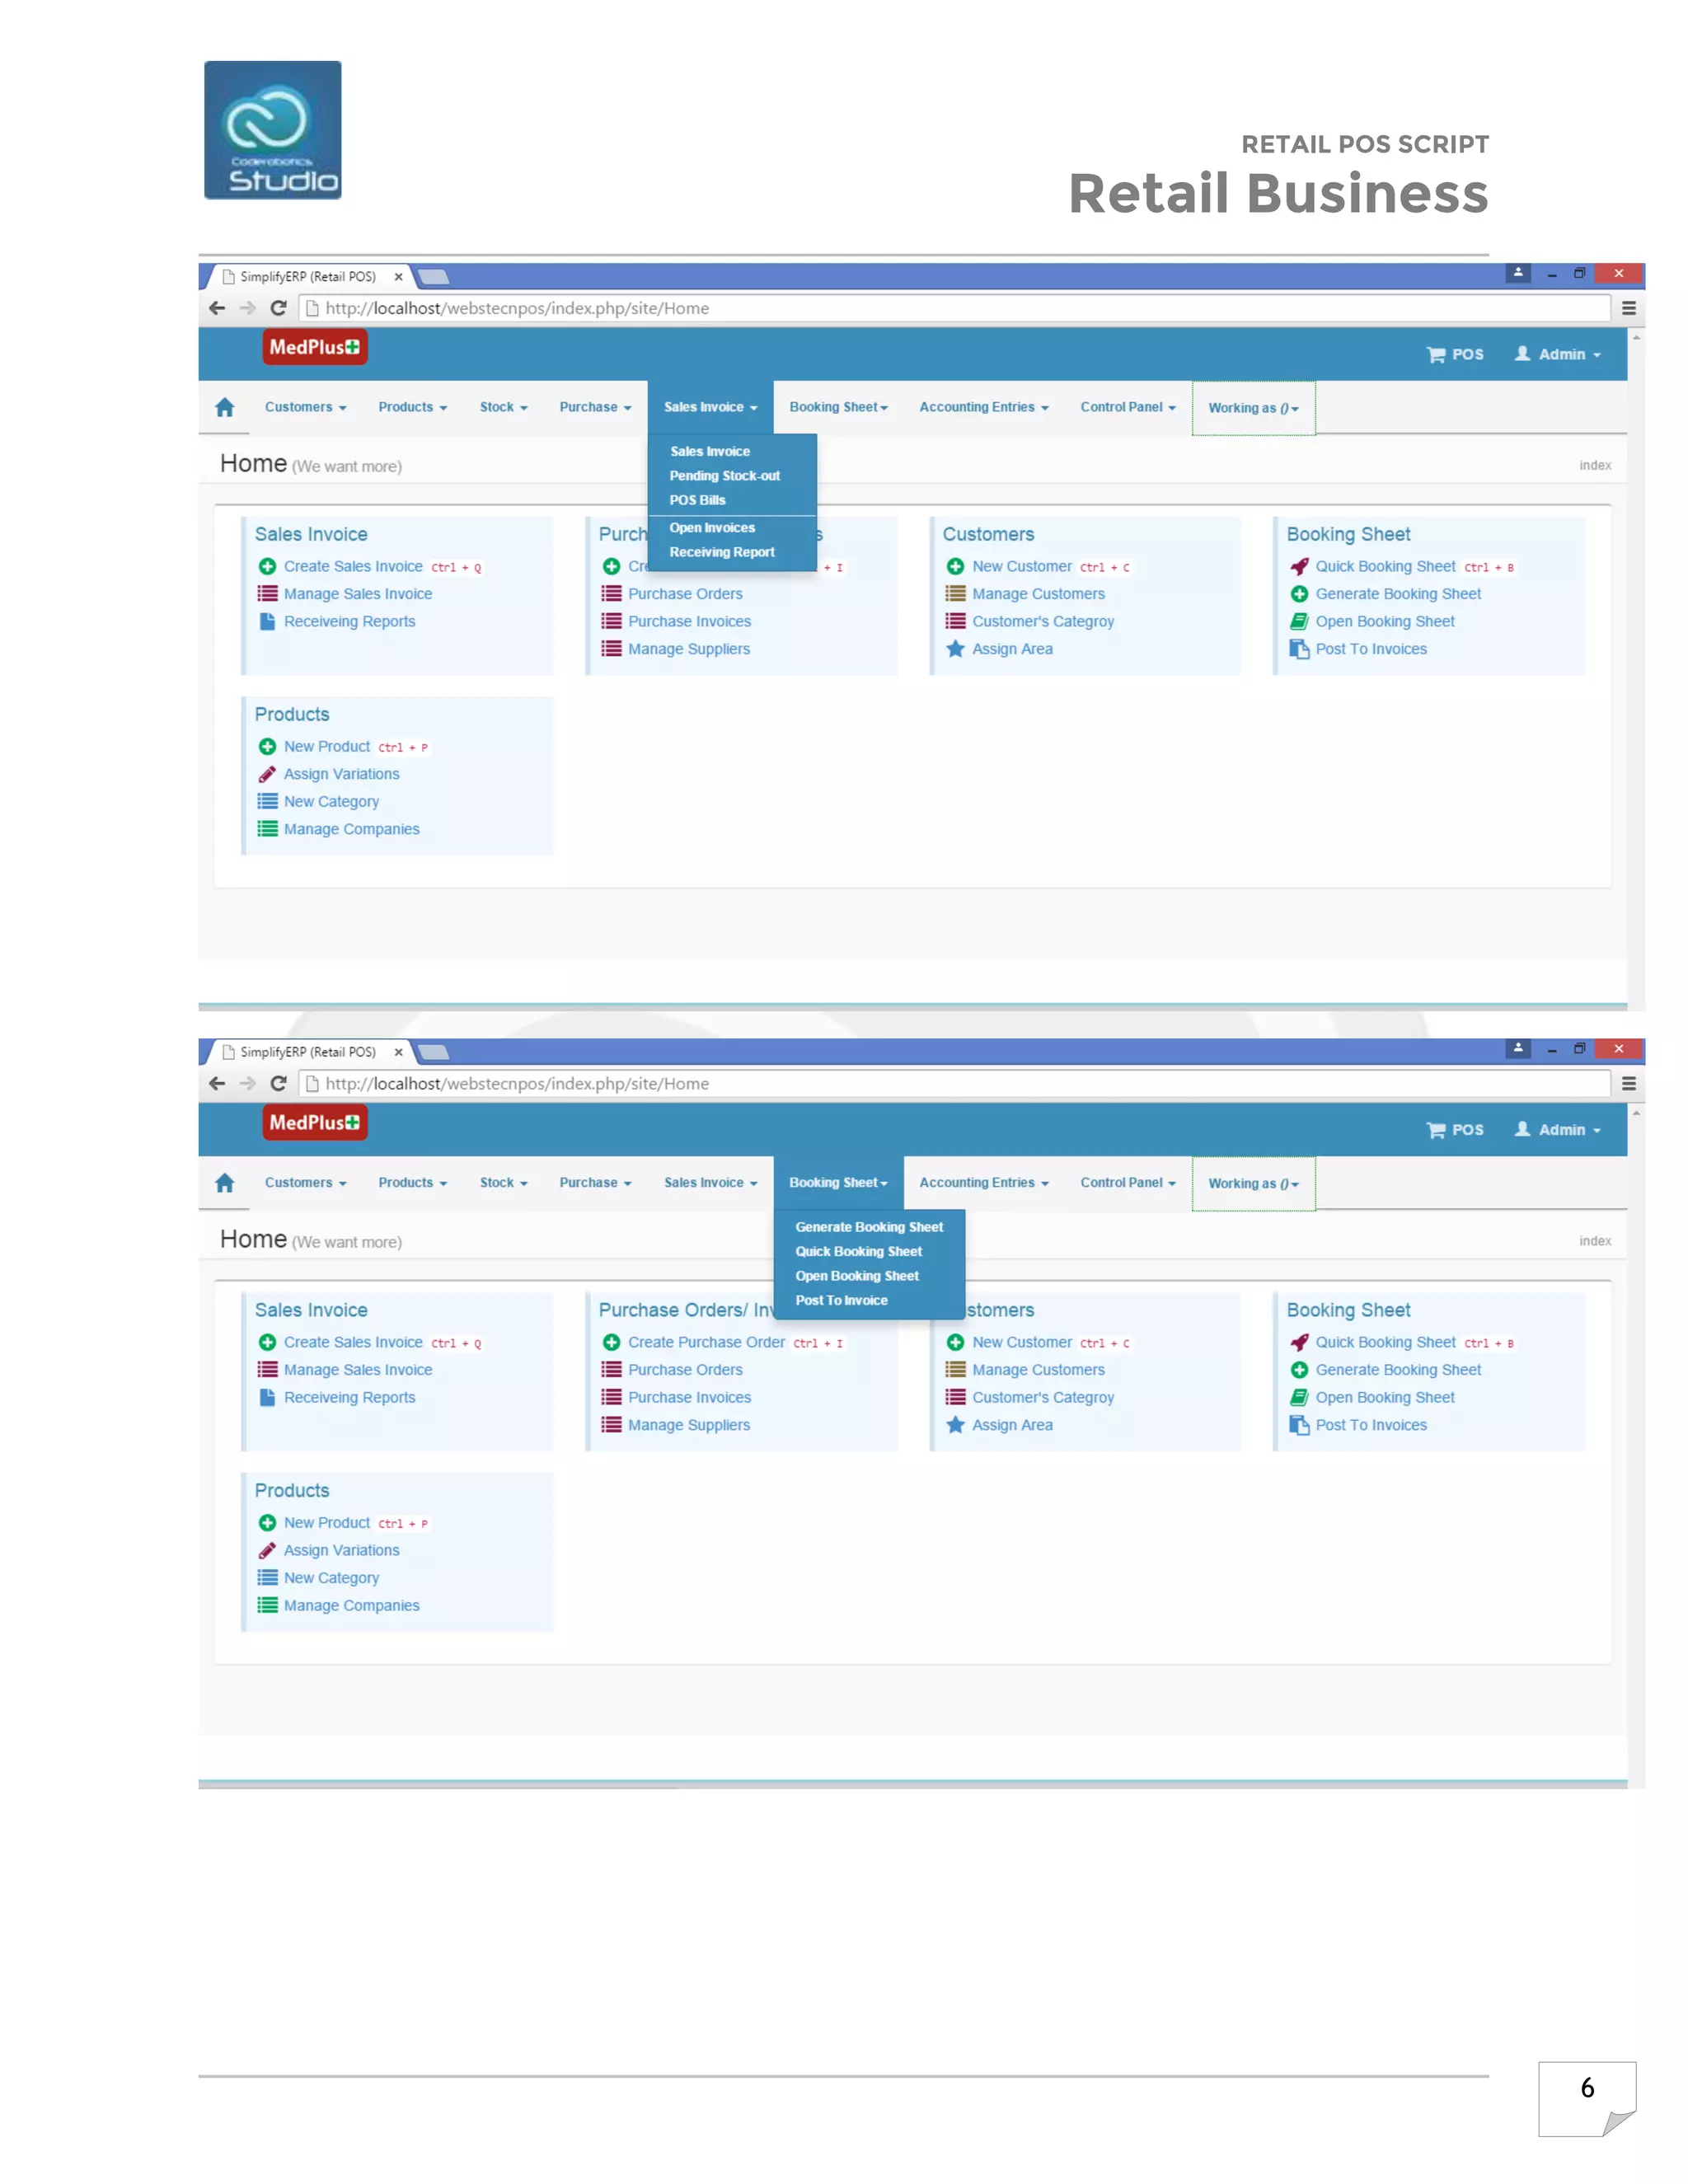Open the Manage Customers link in the top screenshot
Screen dimensions: 1688x2184
1038,594
